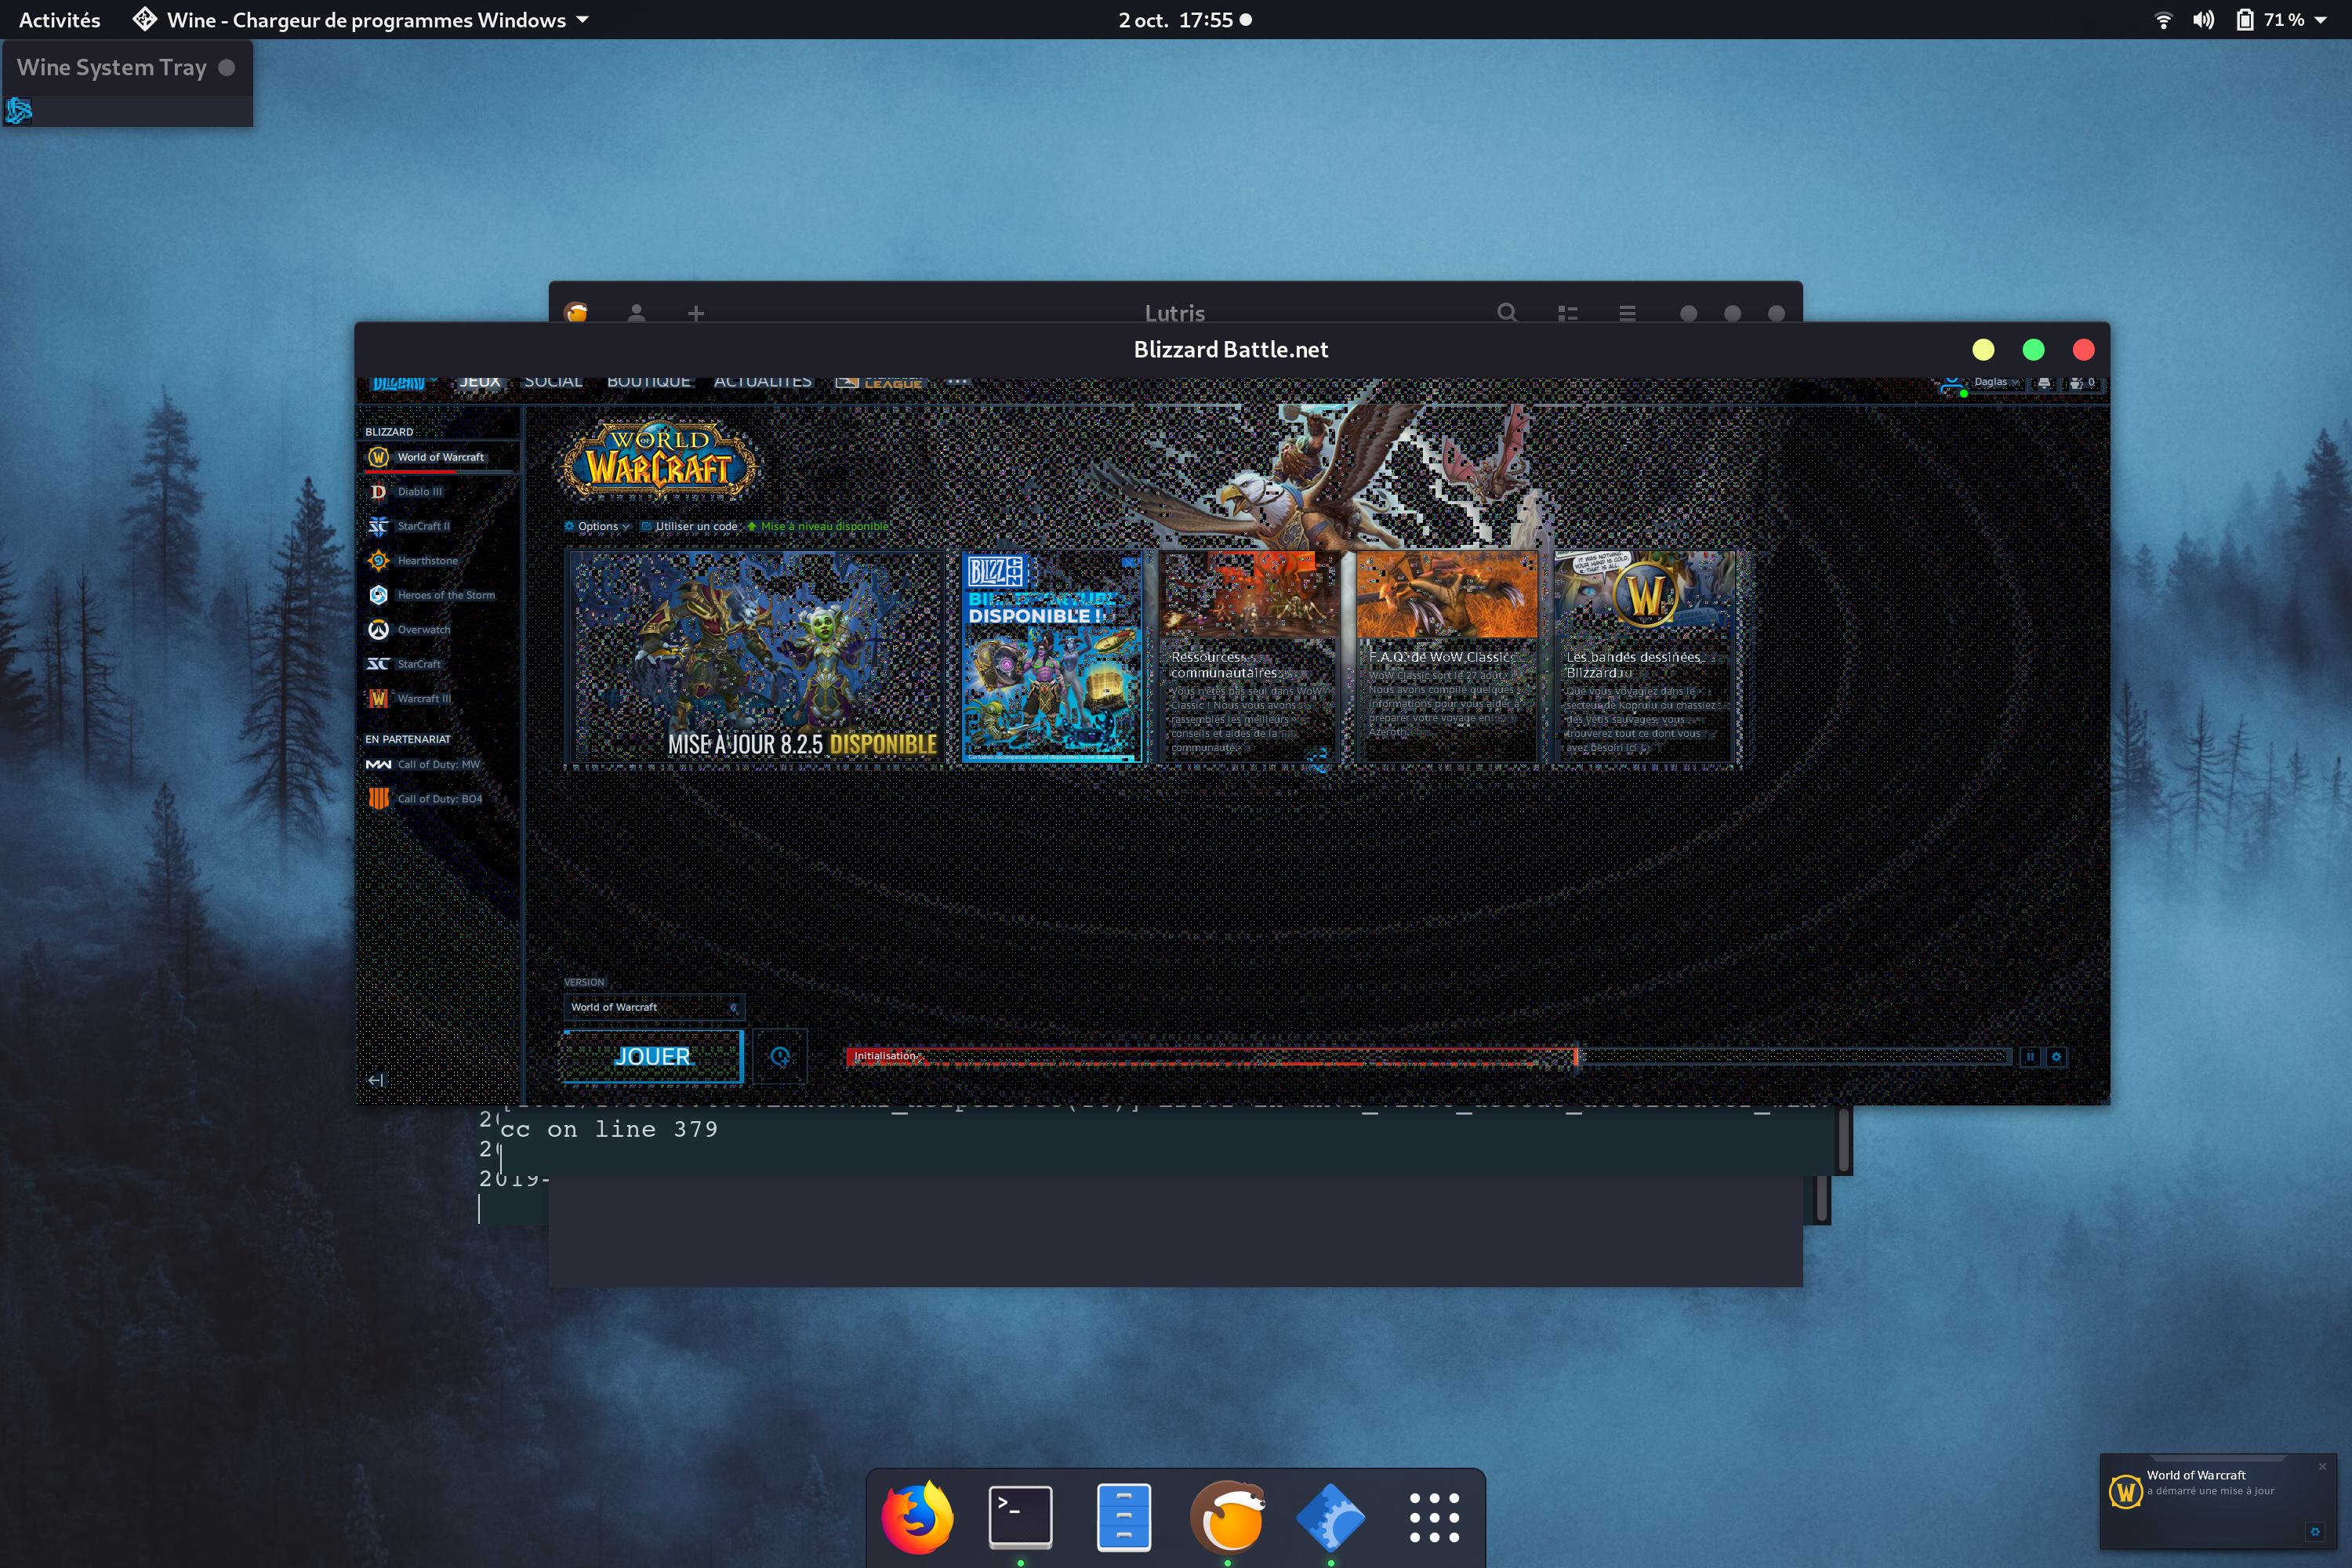
Task: Click the Utiliser un code link
Action: tap(695, 526)
